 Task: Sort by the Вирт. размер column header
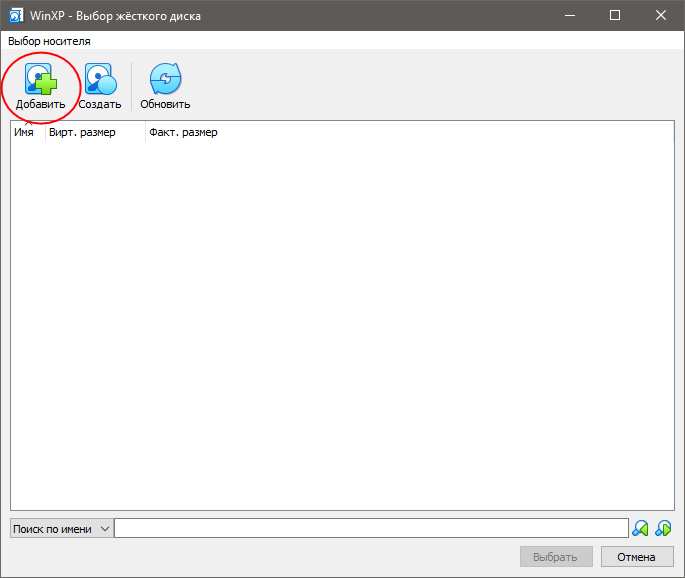95,132
